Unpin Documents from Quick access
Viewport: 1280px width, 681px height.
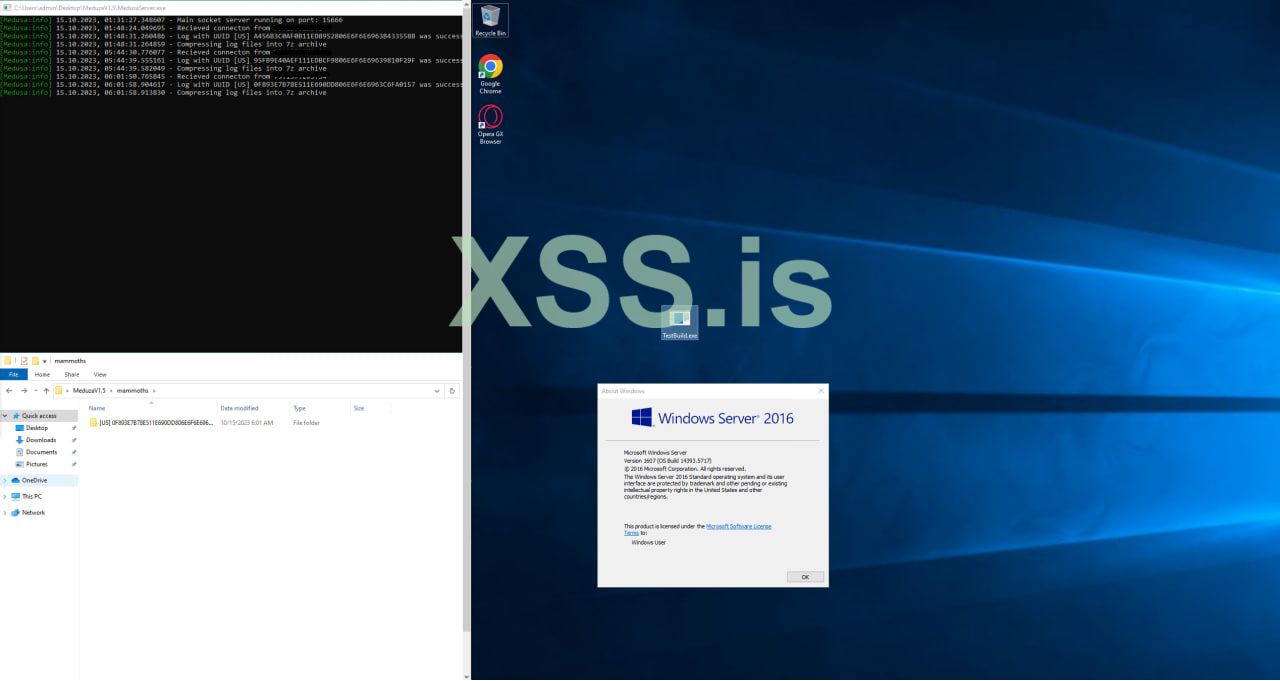click(x=75, y=452)
